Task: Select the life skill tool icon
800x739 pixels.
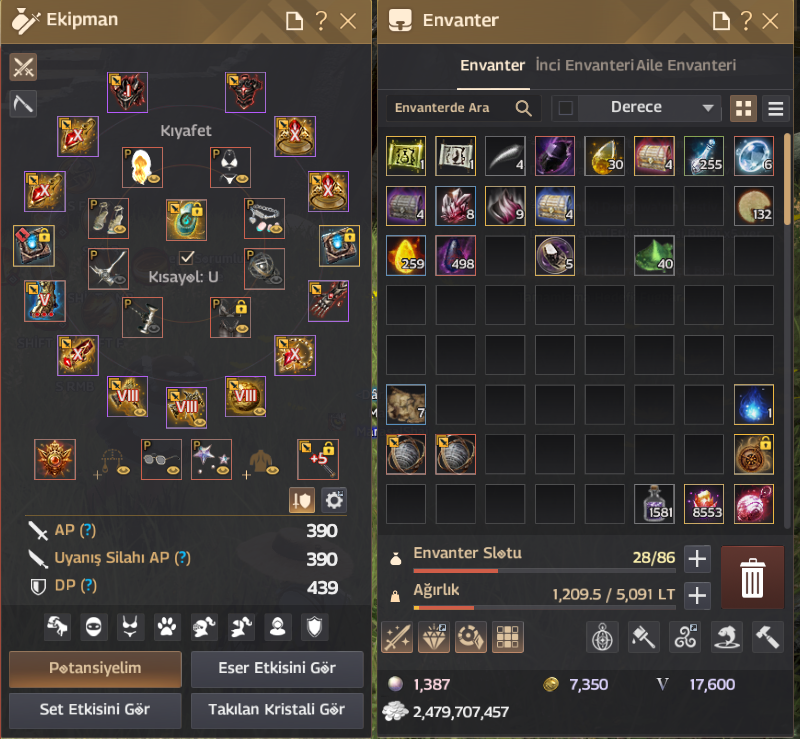Action: (23, 104)
